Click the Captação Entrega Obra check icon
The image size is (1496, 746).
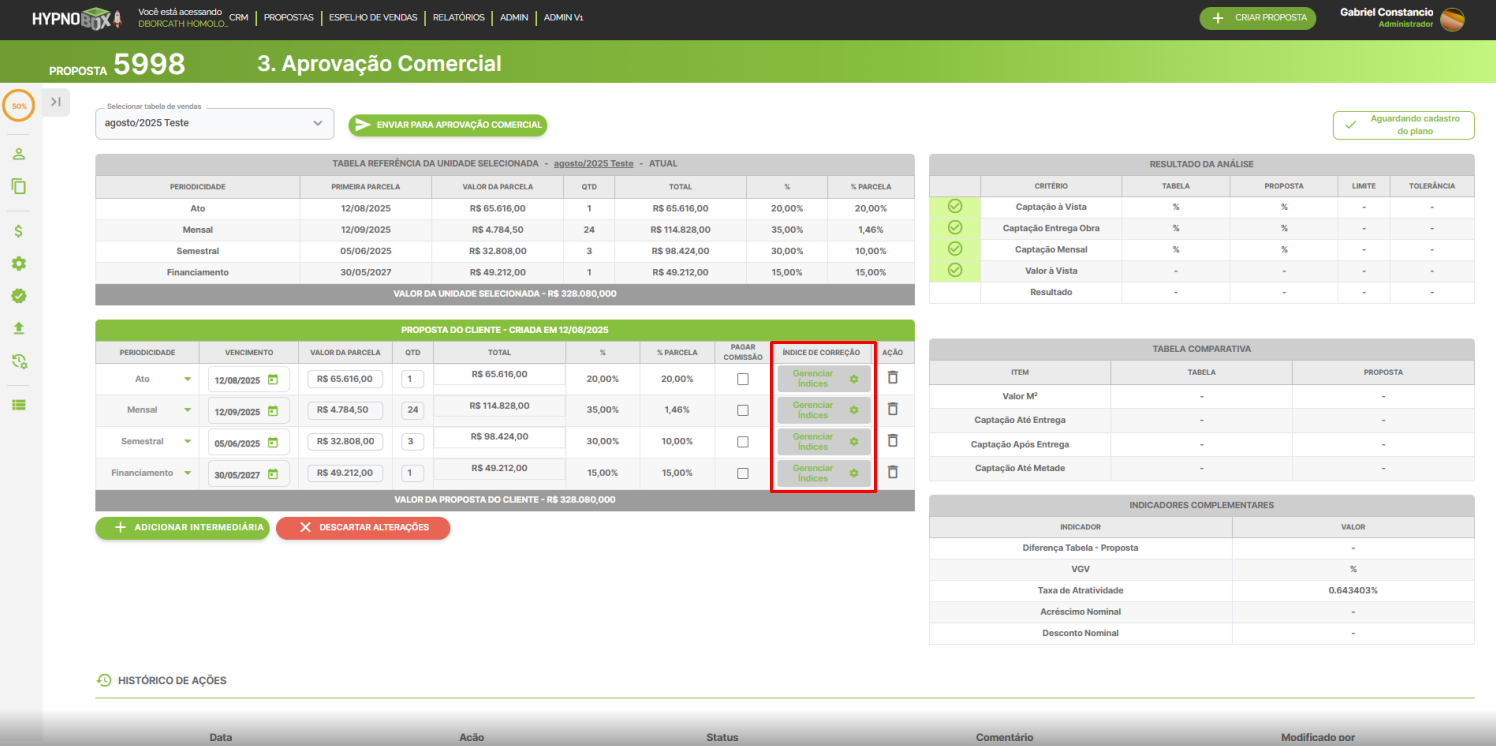tap(955, 228)
